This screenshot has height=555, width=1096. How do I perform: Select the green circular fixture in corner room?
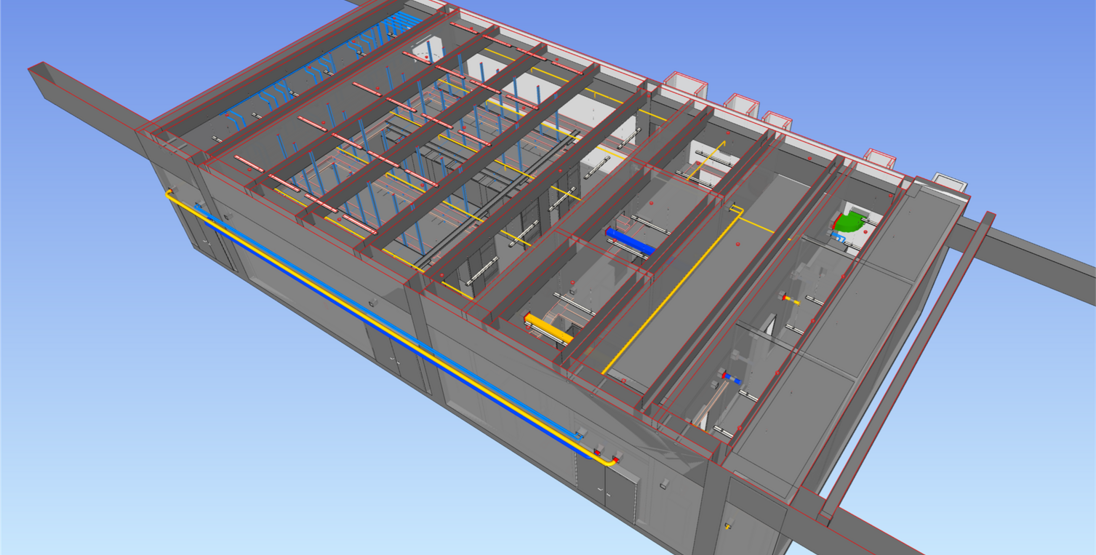[850, 223]
